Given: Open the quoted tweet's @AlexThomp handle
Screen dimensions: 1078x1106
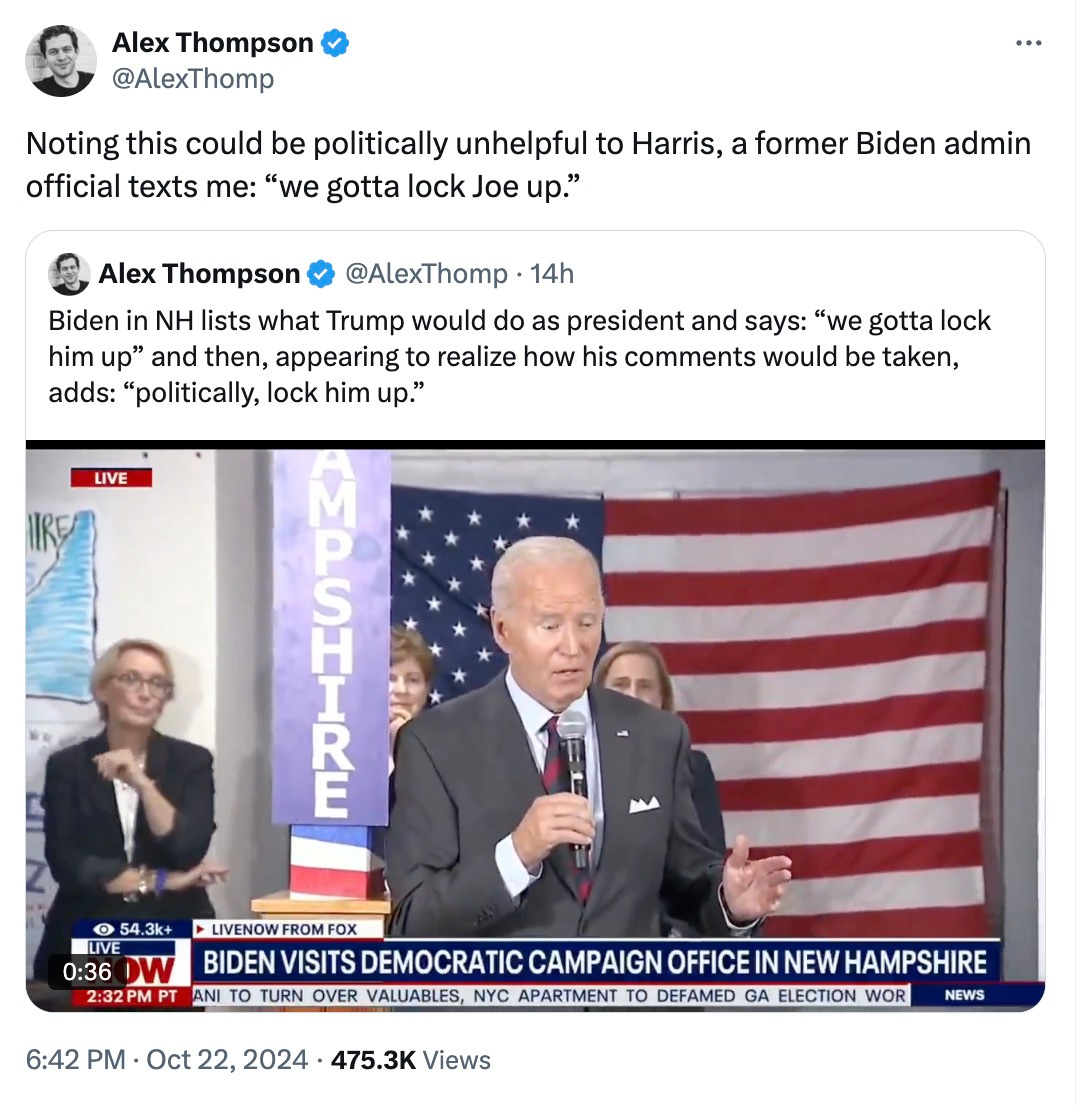Looking at the screenshot, I should pos(426,274).
